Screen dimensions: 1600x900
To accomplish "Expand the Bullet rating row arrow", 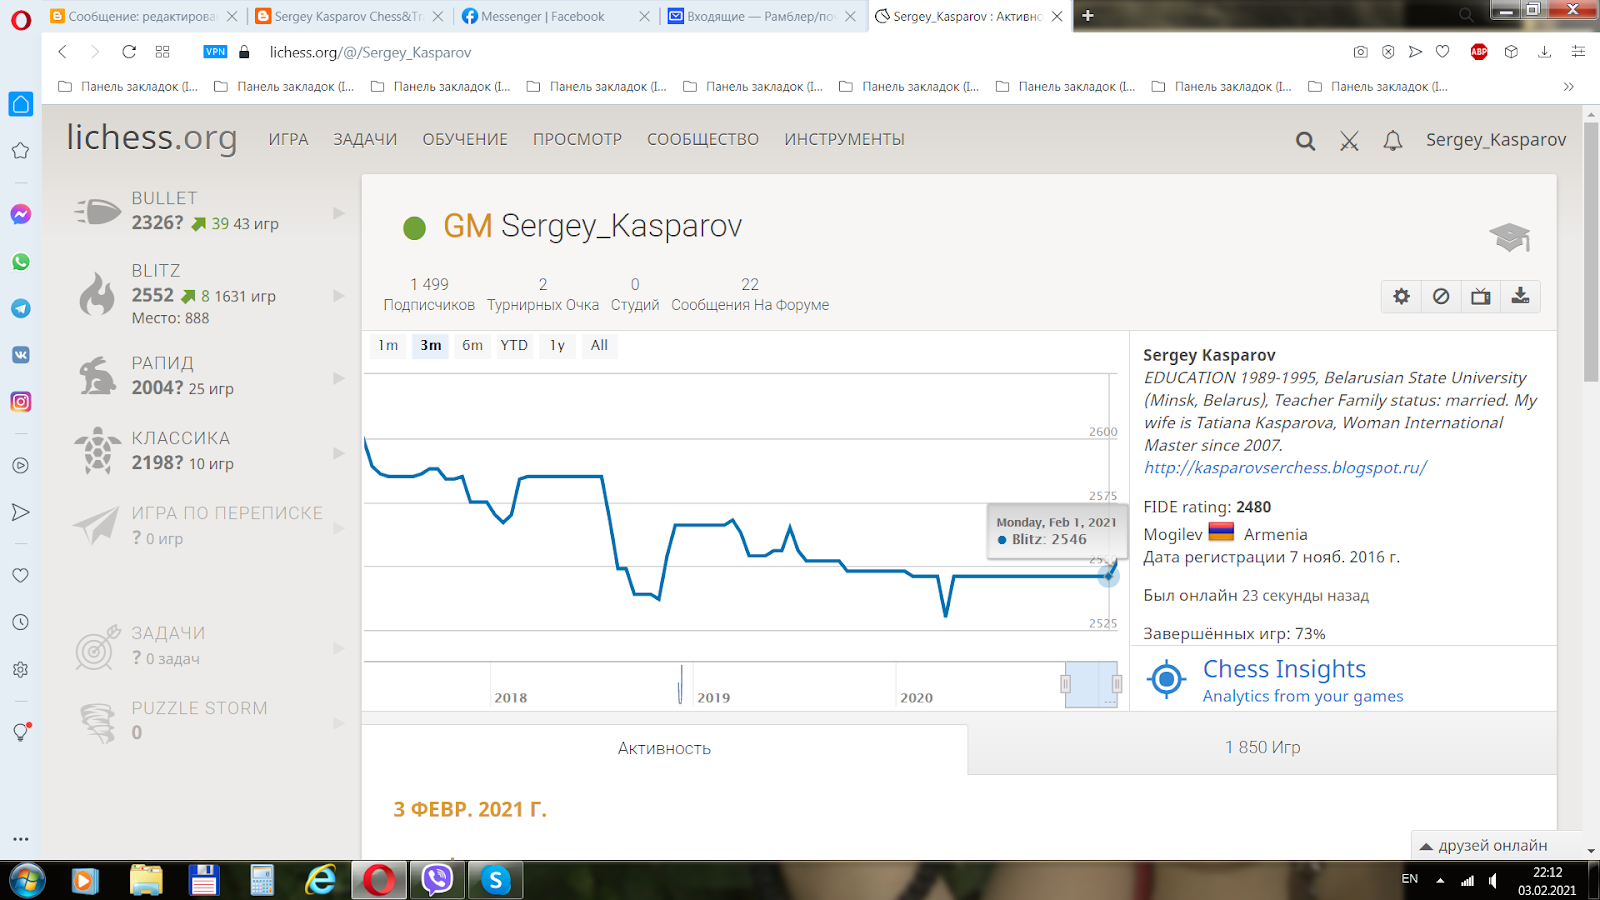I will point(339,213).
